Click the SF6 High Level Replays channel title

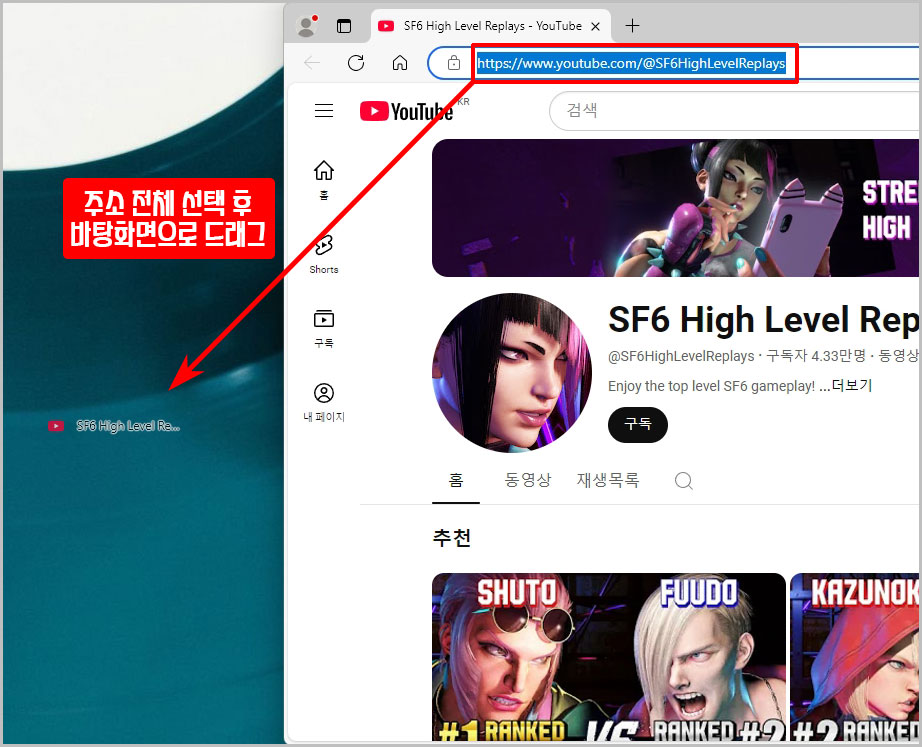pos(763,321)
